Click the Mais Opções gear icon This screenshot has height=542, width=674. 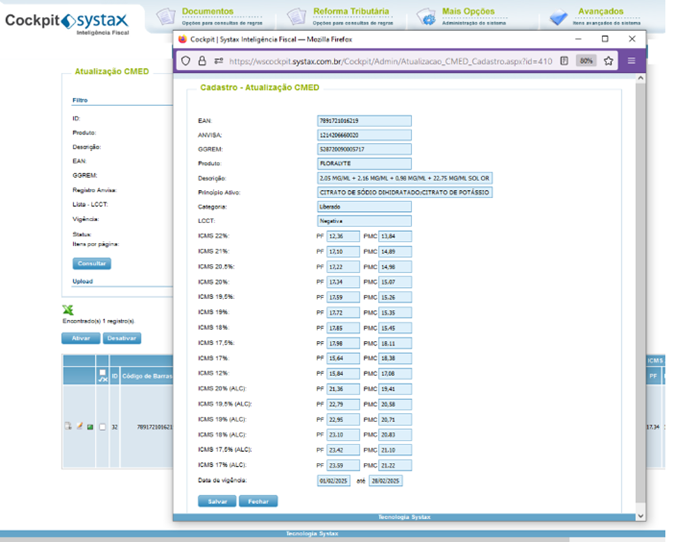point(426,17)
